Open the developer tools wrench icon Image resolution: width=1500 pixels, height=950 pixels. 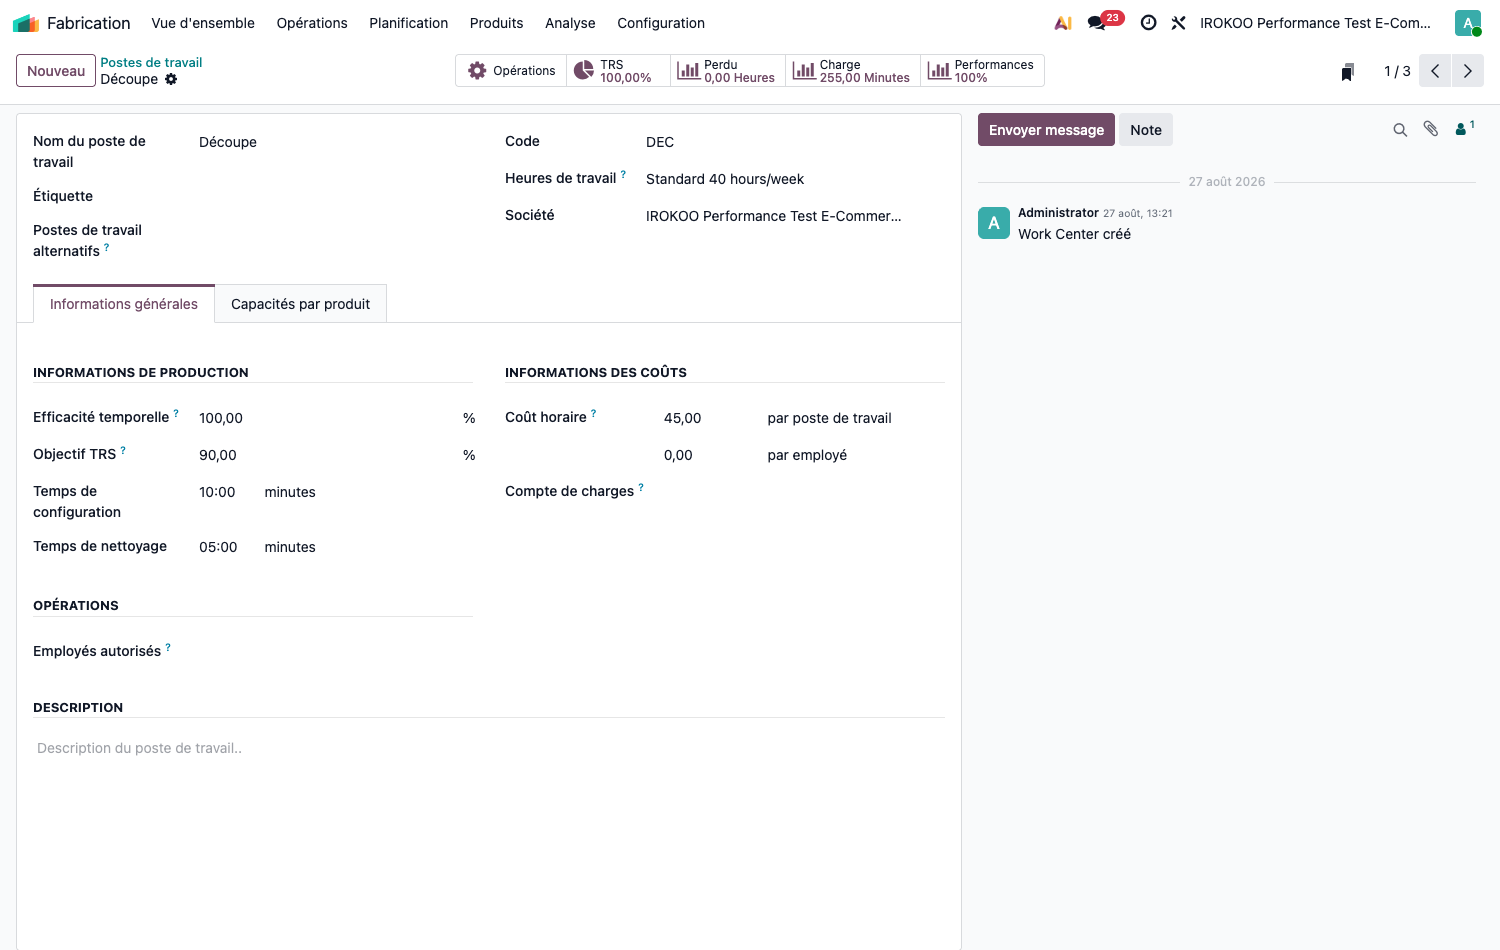[x=1179, y=23]
